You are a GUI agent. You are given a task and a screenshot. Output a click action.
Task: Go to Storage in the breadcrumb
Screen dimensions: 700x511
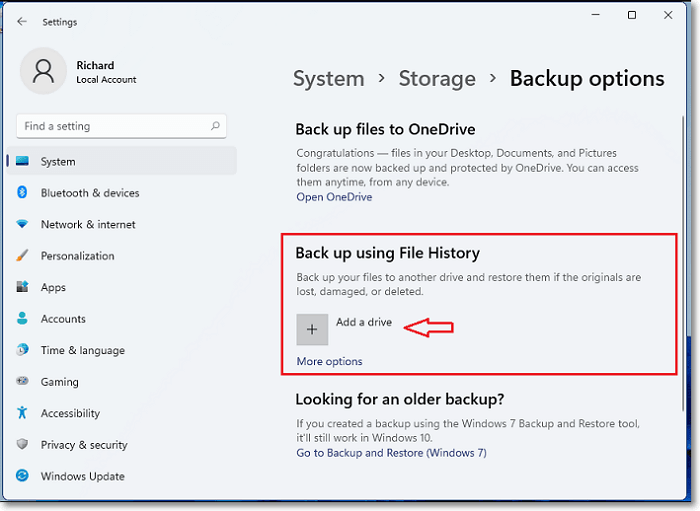(437, 79)
